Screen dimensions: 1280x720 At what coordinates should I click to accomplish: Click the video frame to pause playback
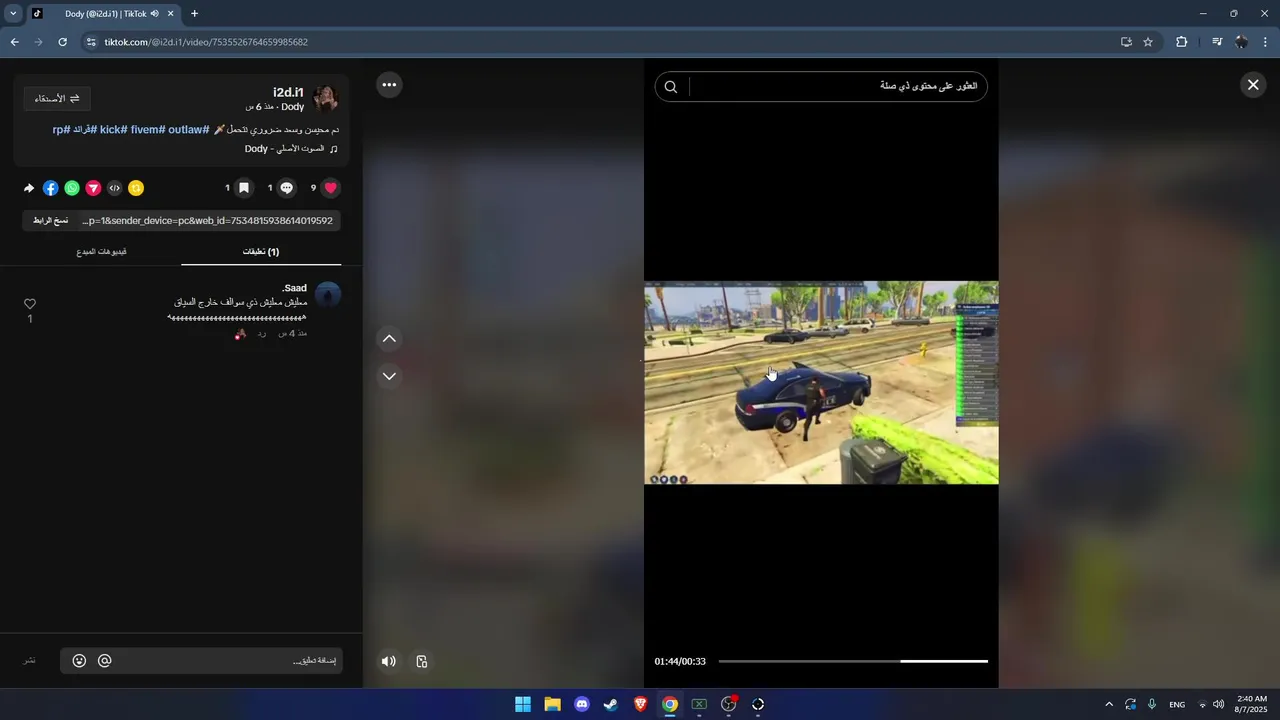tap(821, 383)
